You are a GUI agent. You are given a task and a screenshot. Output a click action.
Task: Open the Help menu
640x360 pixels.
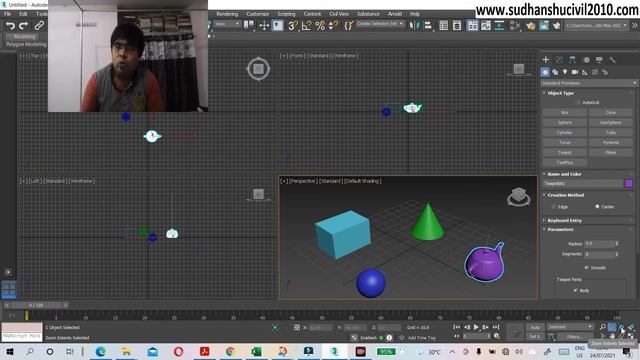click(415, 14)
